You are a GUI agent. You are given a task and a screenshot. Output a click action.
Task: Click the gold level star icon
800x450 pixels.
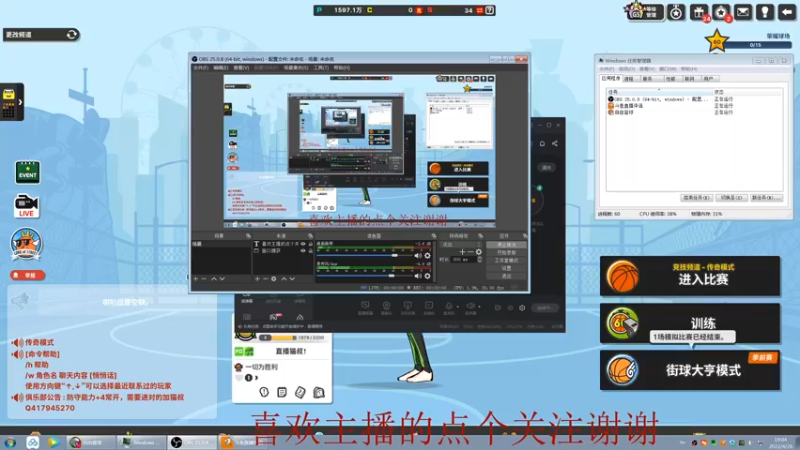[x=716, y=41]
